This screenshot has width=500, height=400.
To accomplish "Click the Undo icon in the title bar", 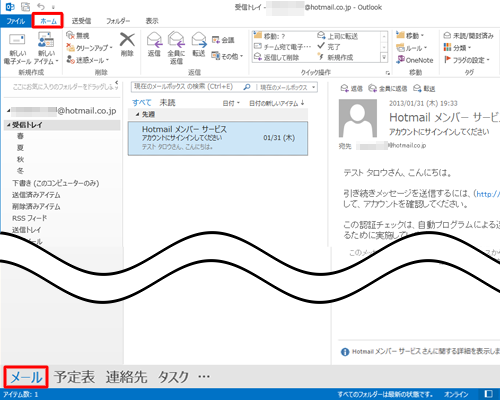I will [41, 6].
